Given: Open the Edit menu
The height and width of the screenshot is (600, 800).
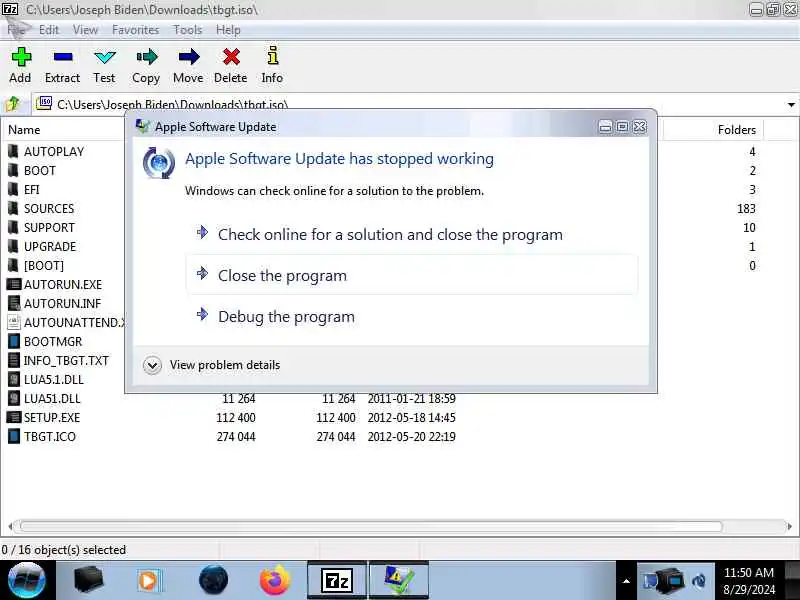Looking at the screenshot, I should 49,30.
